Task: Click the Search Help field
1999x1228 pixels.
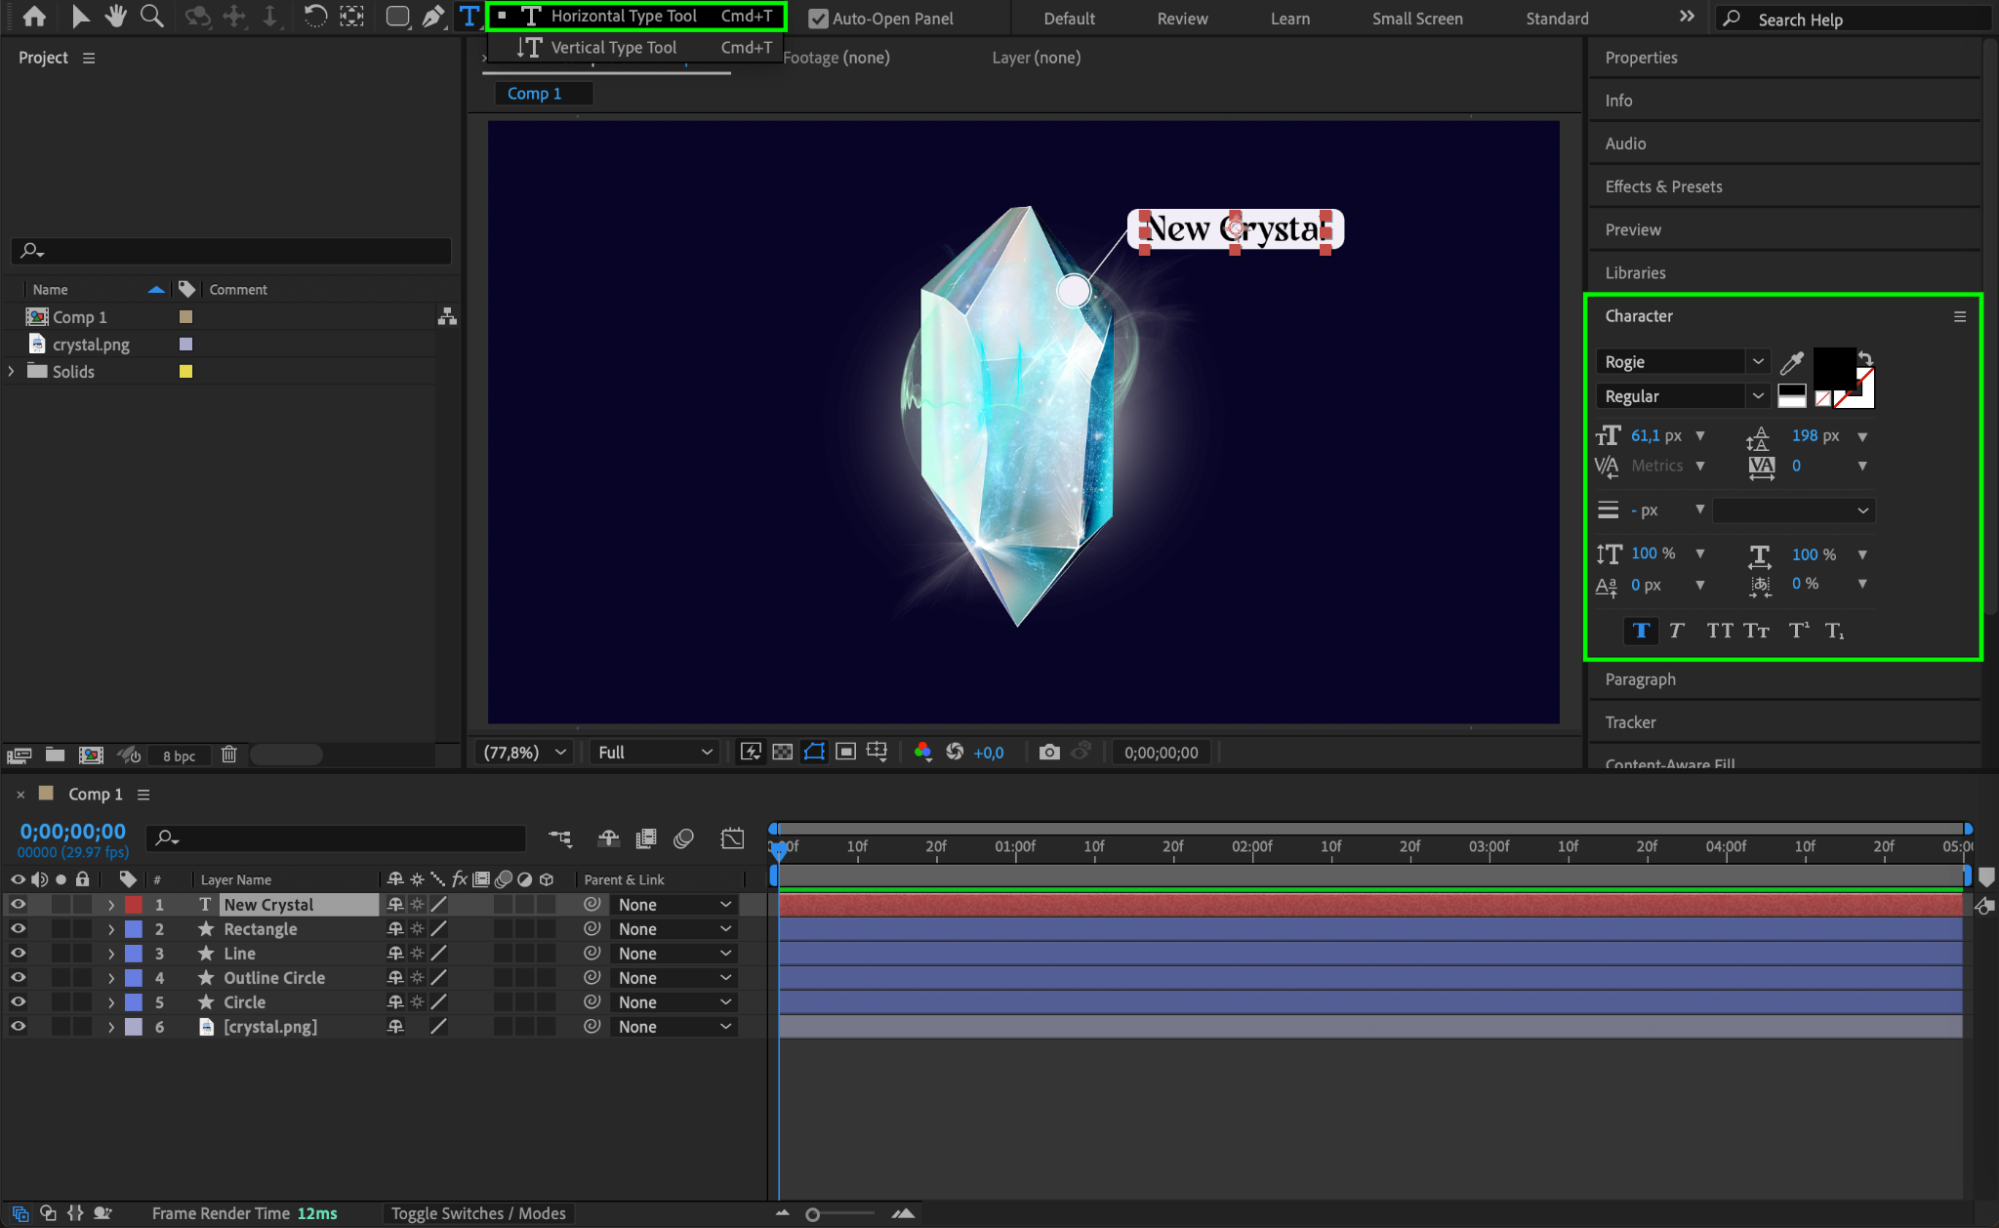Action: [x=1854, y=19]
